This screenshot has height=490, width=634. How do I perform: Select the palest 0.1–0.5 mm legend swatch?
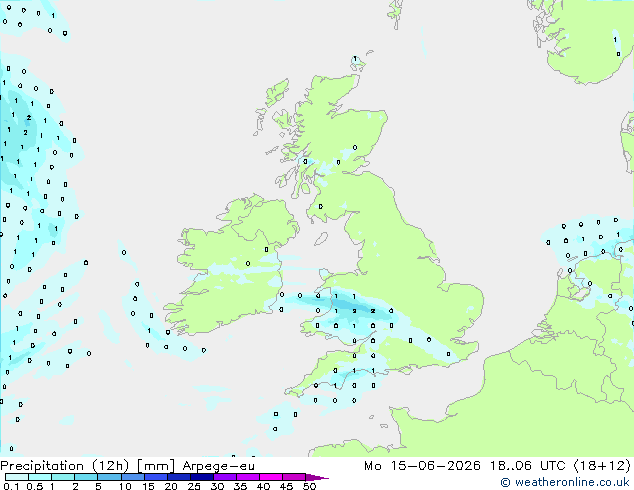pos(17,477)
